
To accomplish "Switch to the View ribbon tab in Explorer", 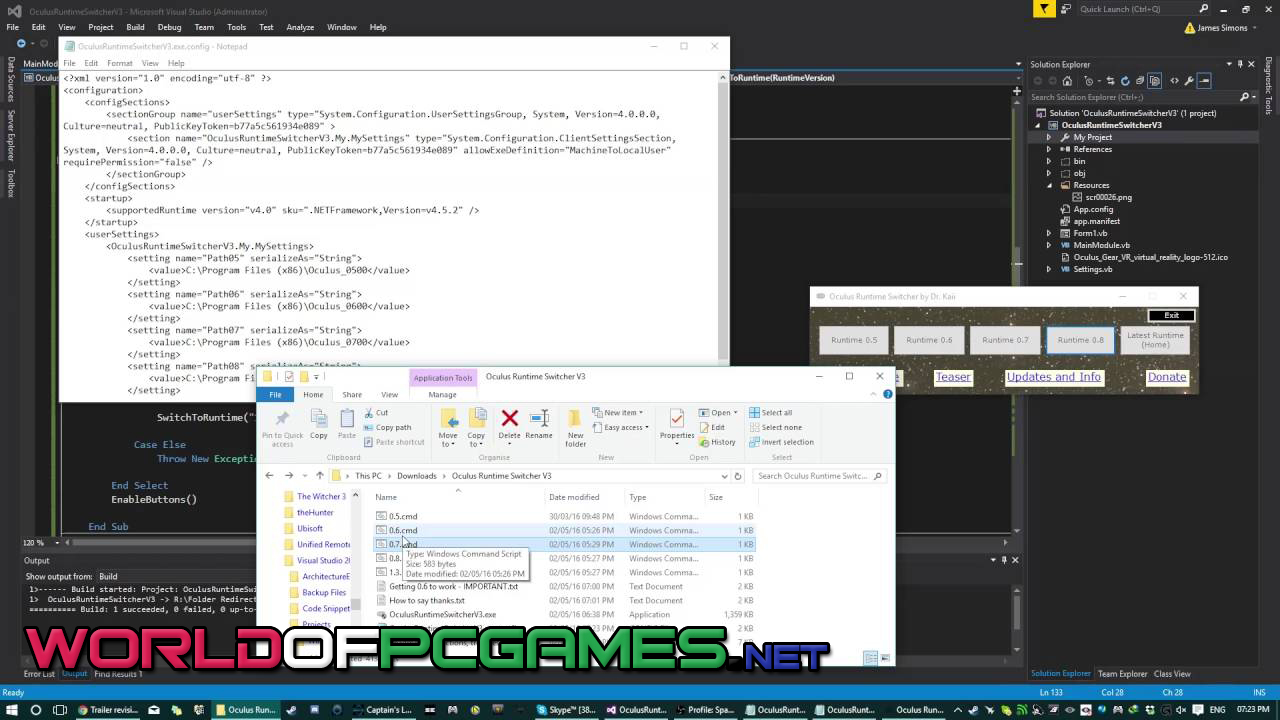I will [x=389, y=395].
